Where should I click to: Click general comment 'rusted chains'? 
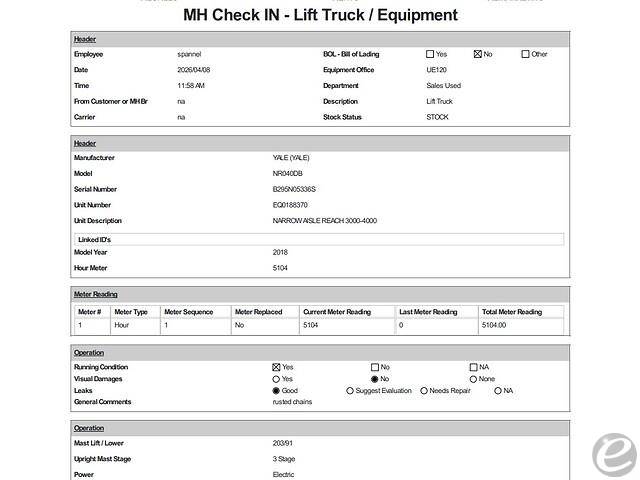pos(292,402)
